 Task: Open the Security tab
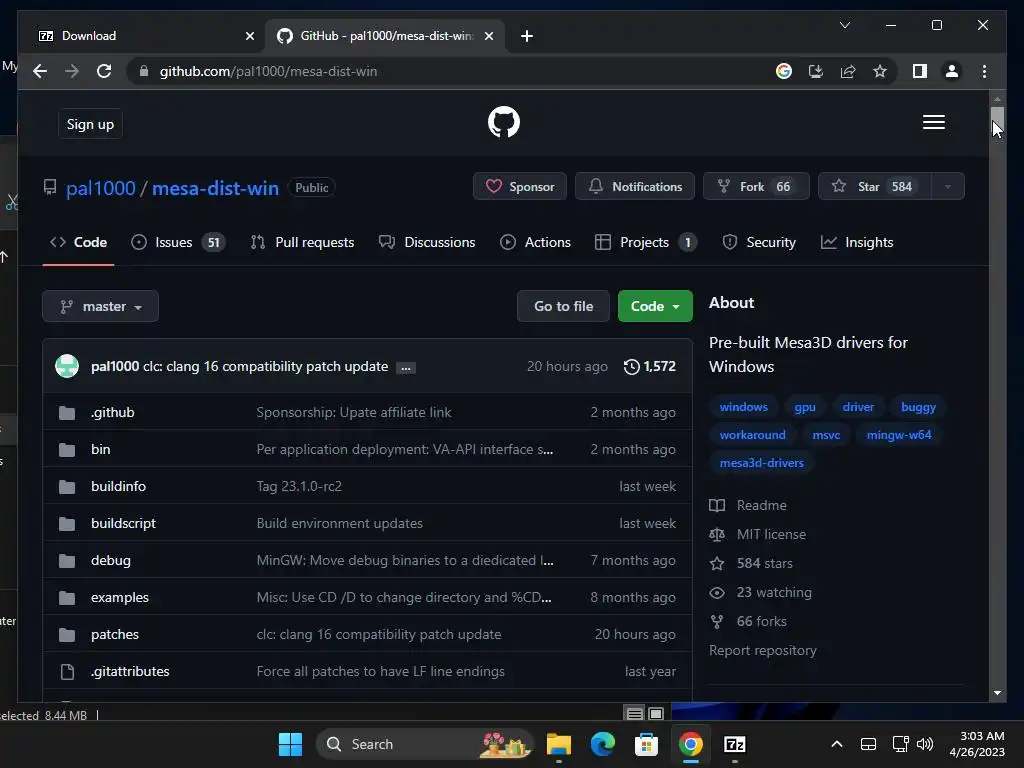(x=759, y=242)
